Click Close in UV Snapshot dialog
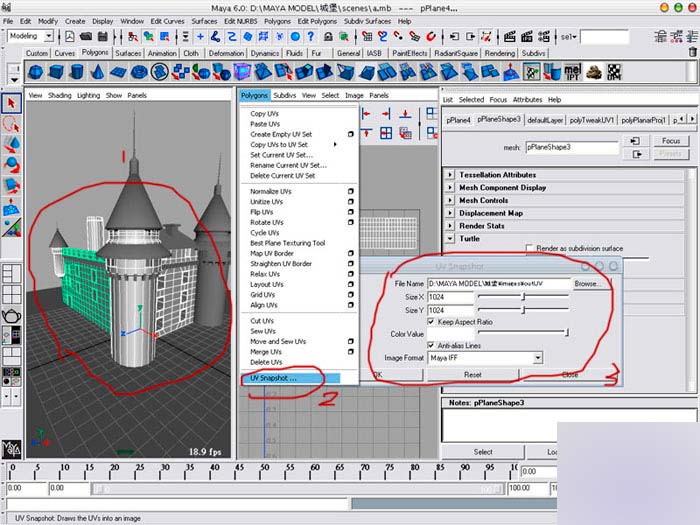The image size is (700, 525). (x=570, y=375)
